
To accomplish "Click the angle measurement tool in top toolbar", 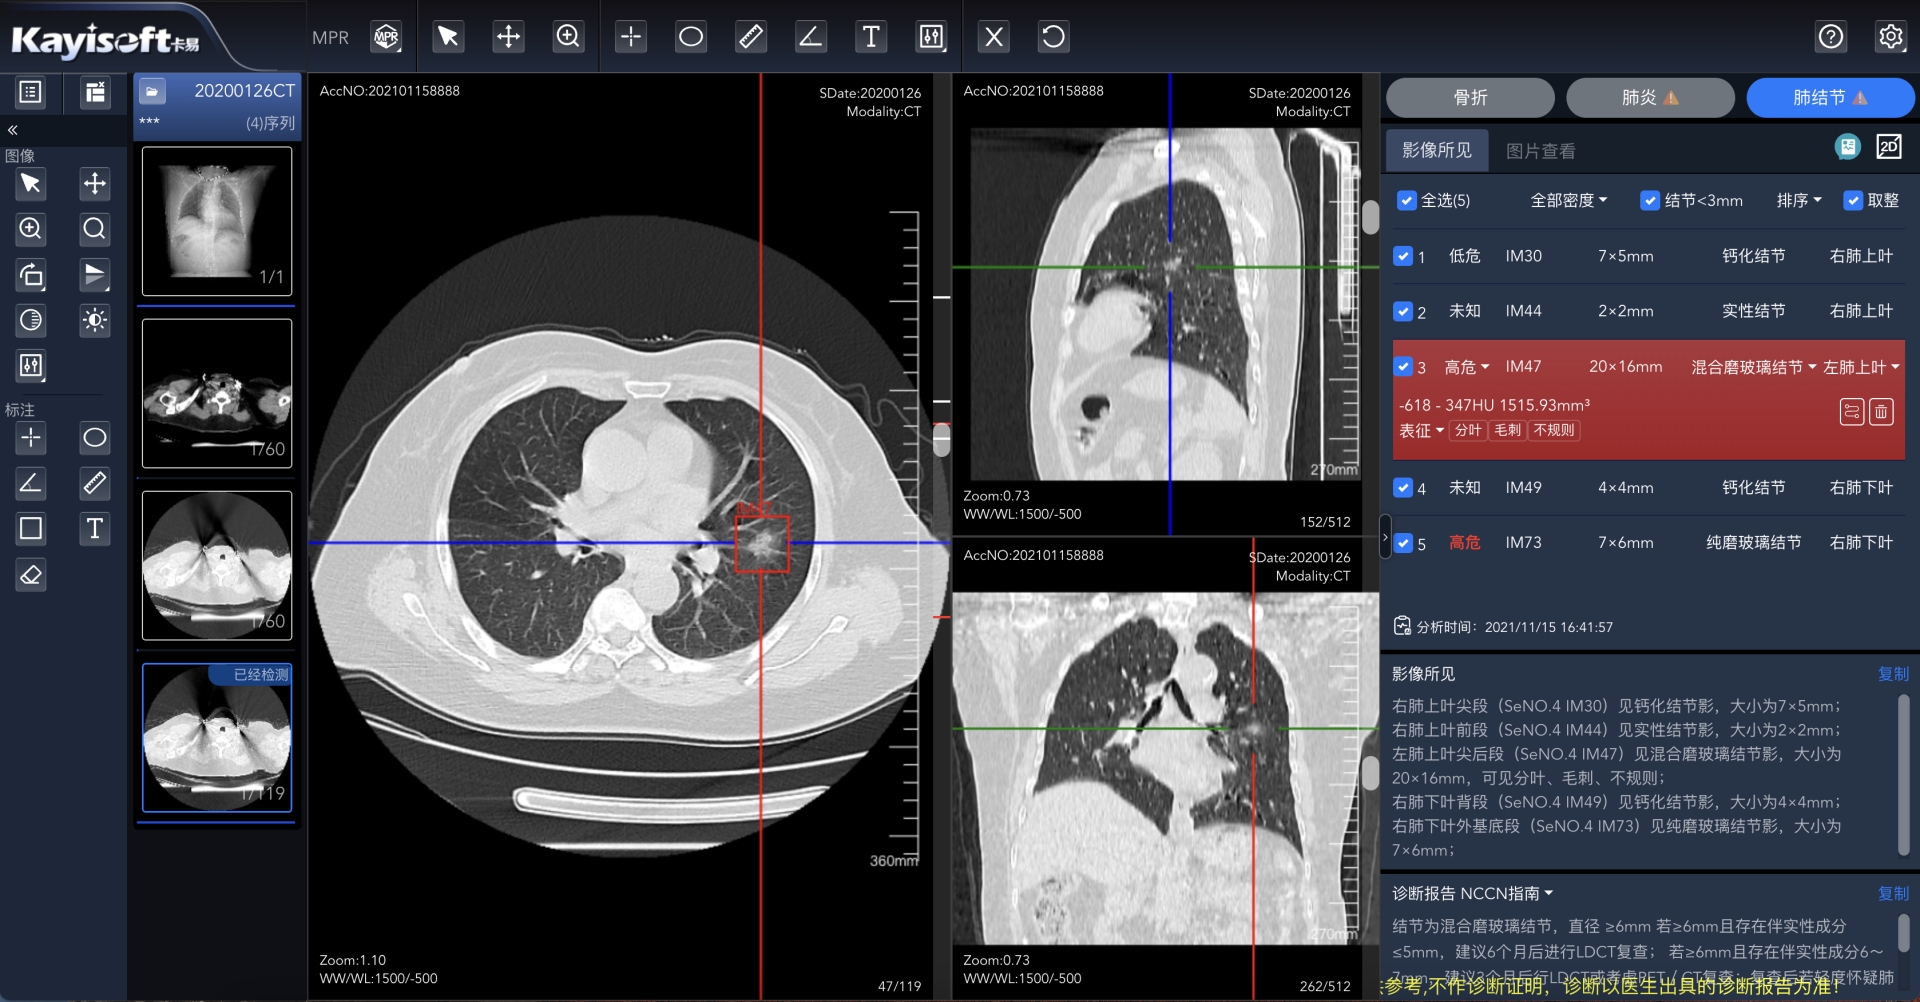I will 810,37.
